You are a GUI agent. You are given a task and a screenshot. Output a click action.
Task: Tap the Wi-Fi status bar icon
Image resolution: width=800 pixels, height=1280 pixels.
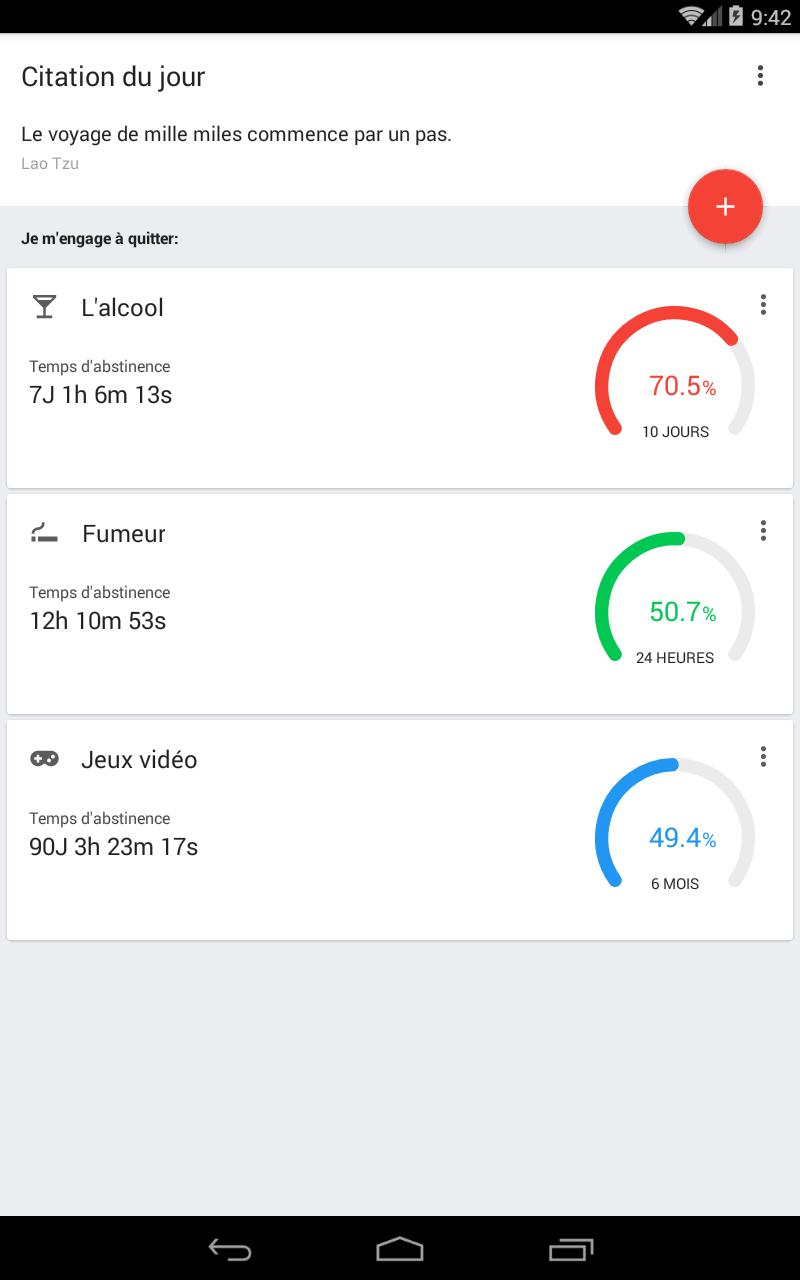click(x=692, y=16)
